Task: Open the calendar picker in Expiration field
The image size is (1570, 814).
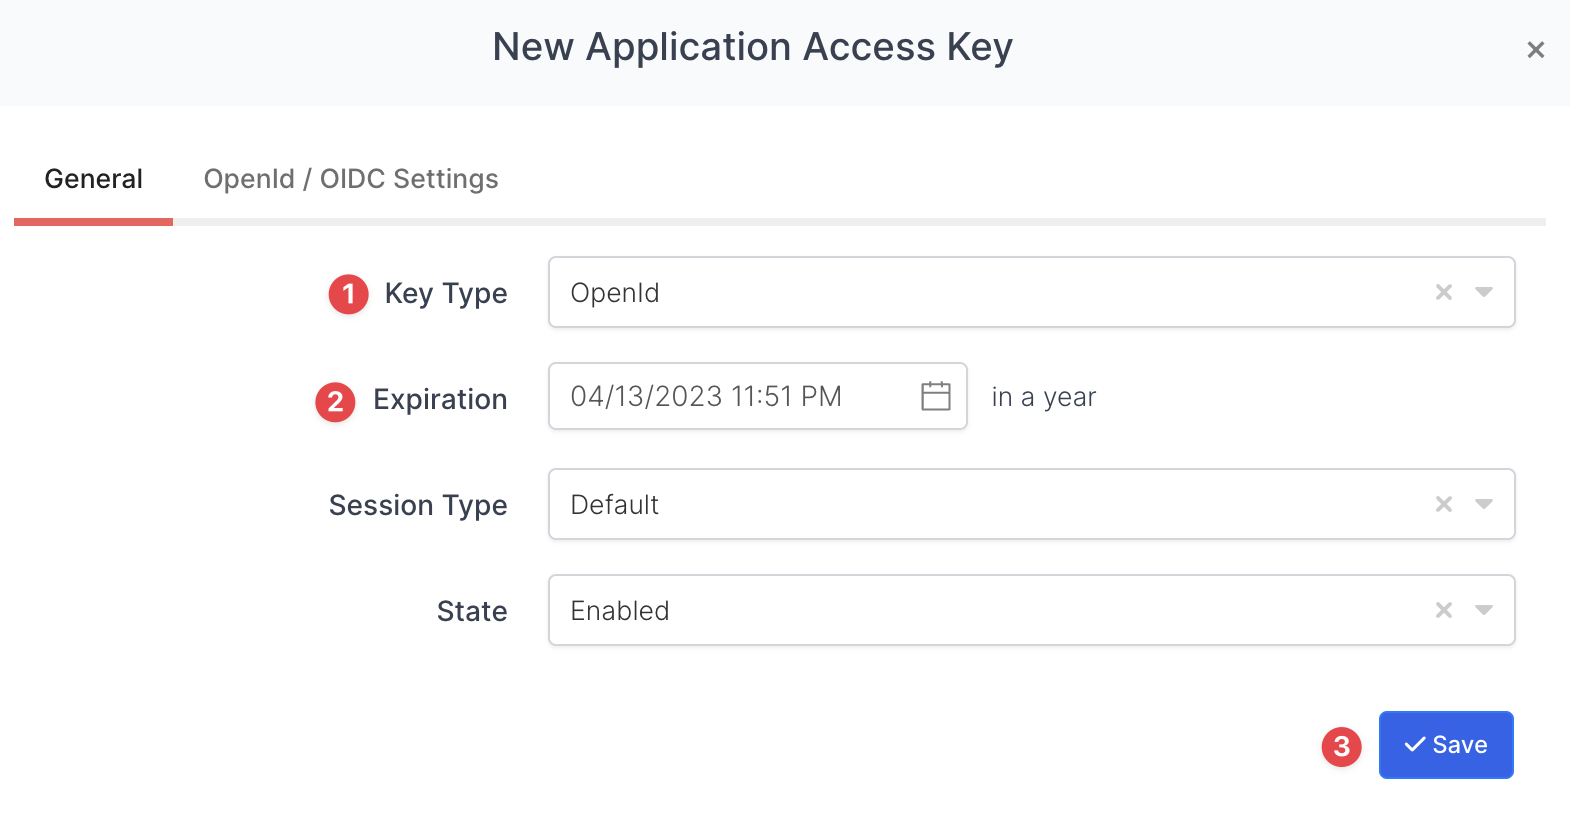Action: pos(935,396)
